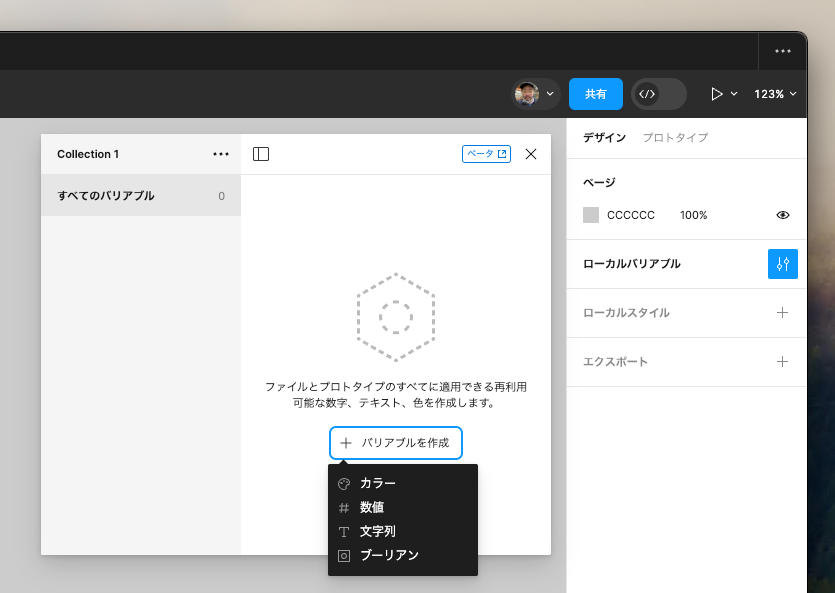Select すべてのバリアブル in the collection sidebar
Viewport: 835px width, 593px height.
tap(107, 196)
